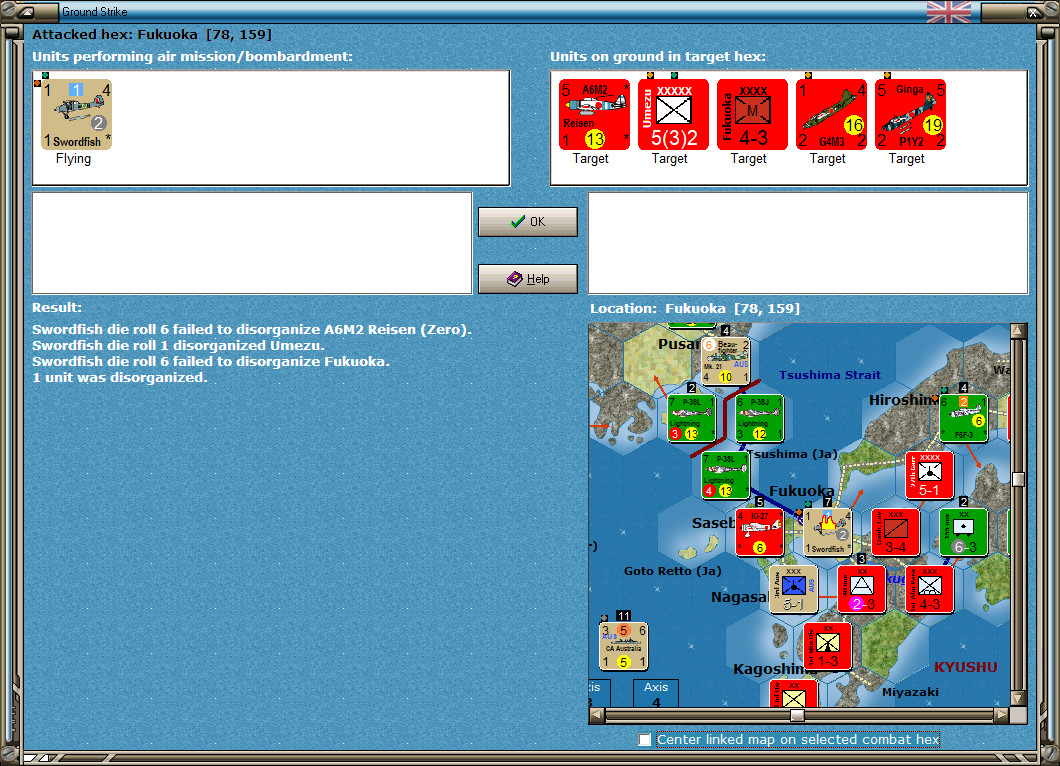1060x766 pixels.
Task: Click the OK button
Action: (x=528, y=222)
